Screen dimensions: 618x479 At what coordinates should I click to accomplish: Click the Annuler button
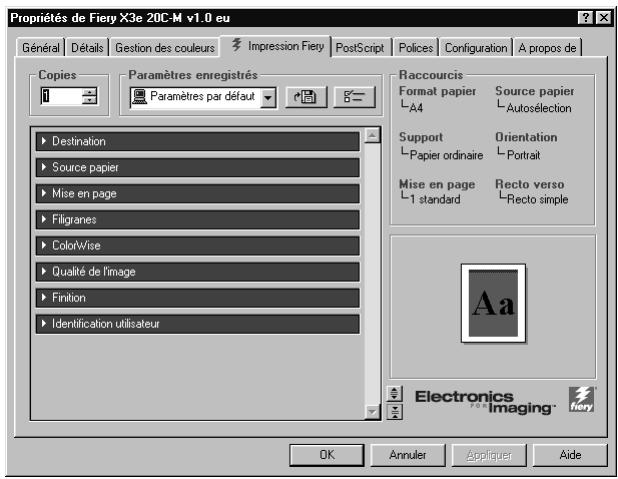(408, 455)
